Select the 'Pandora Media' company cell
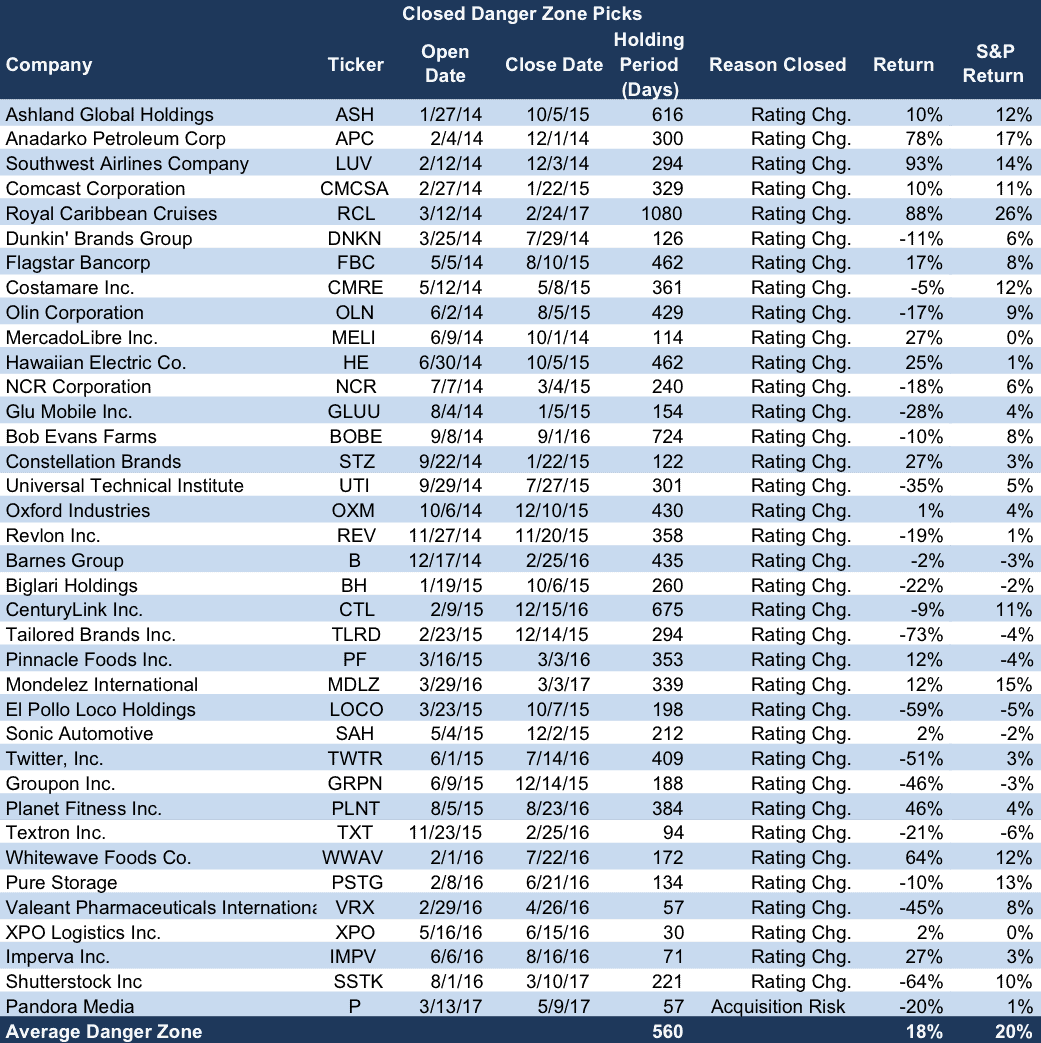 [70, 1006]
